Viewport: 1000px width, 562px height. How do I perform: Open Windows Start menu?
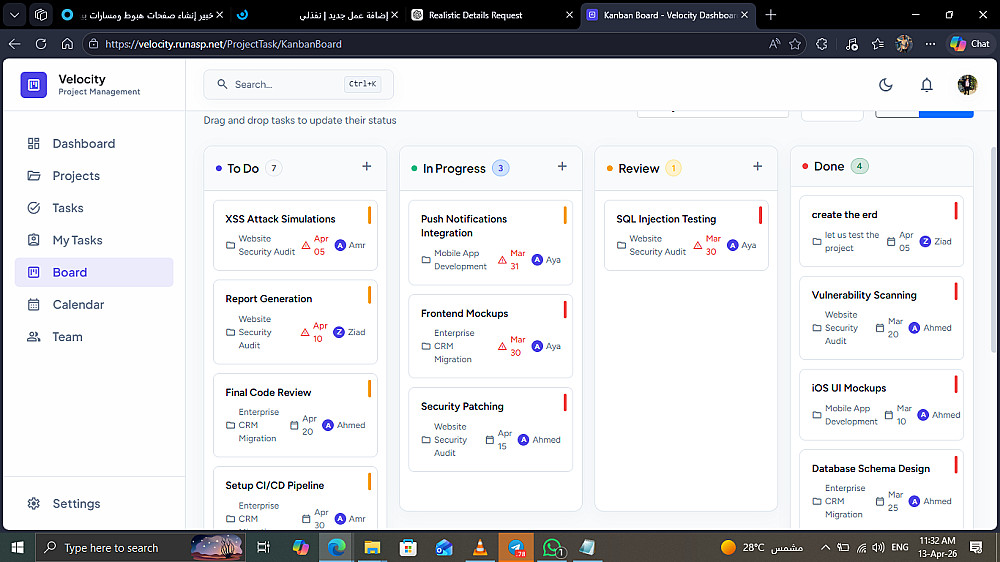click(17, 547)
